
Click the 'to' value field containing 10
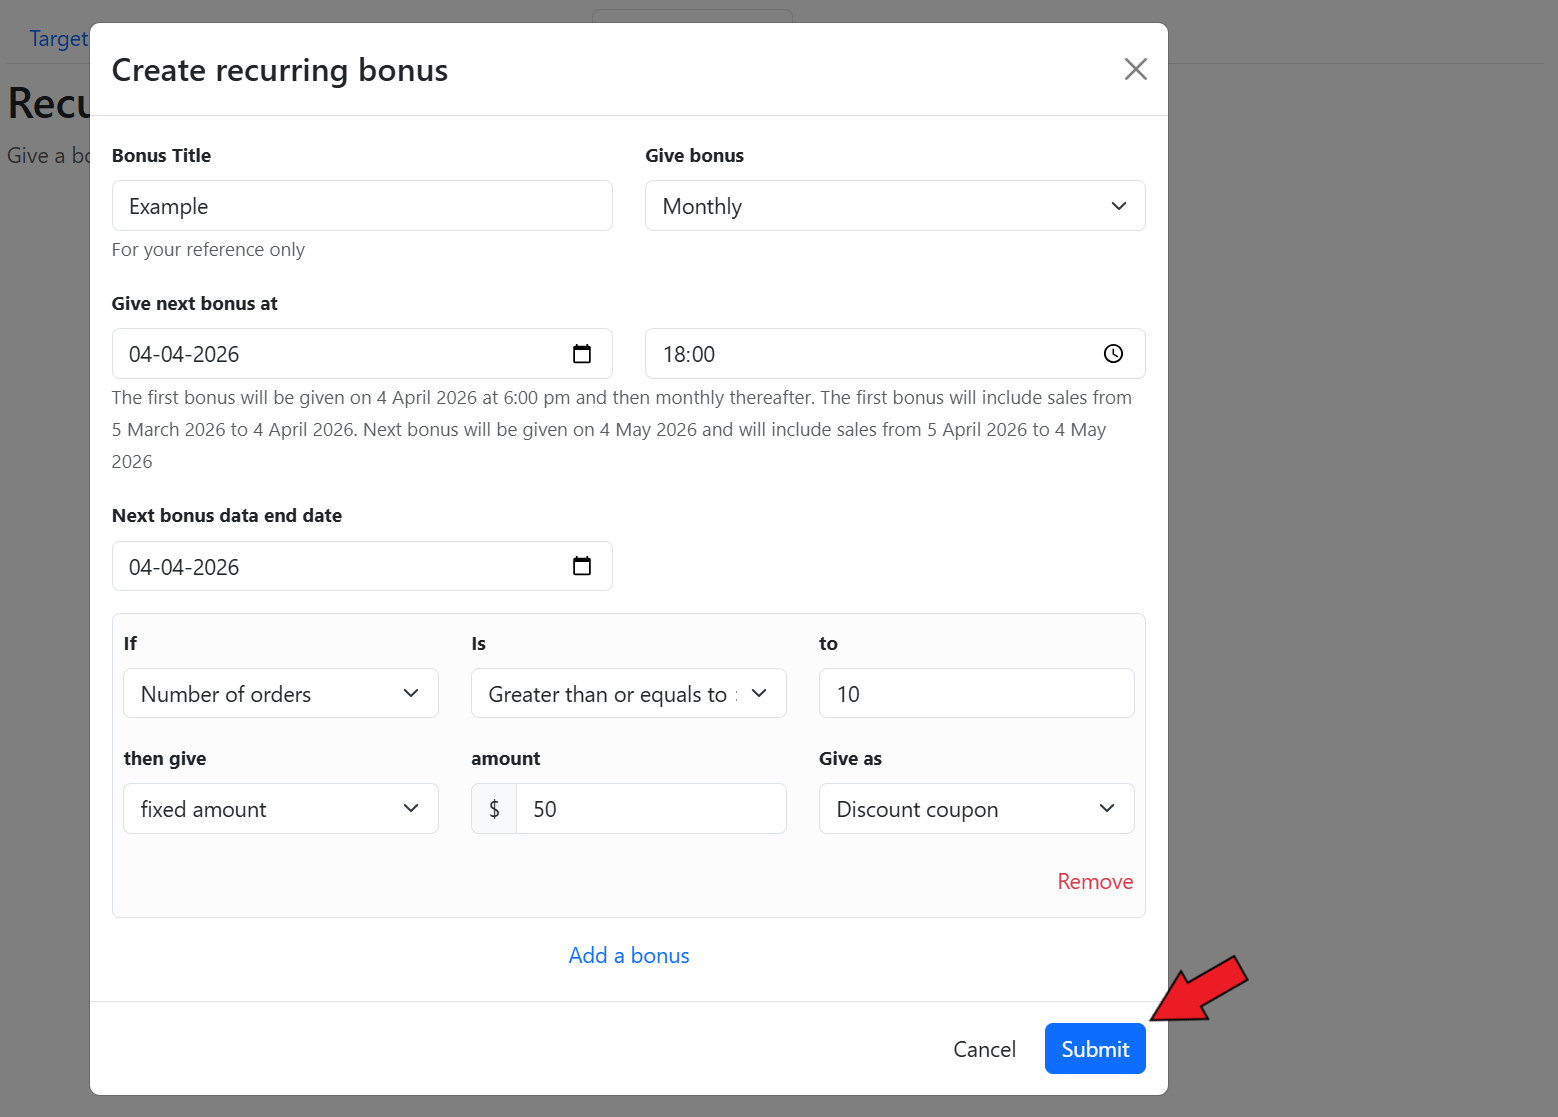tap(975, 694)
